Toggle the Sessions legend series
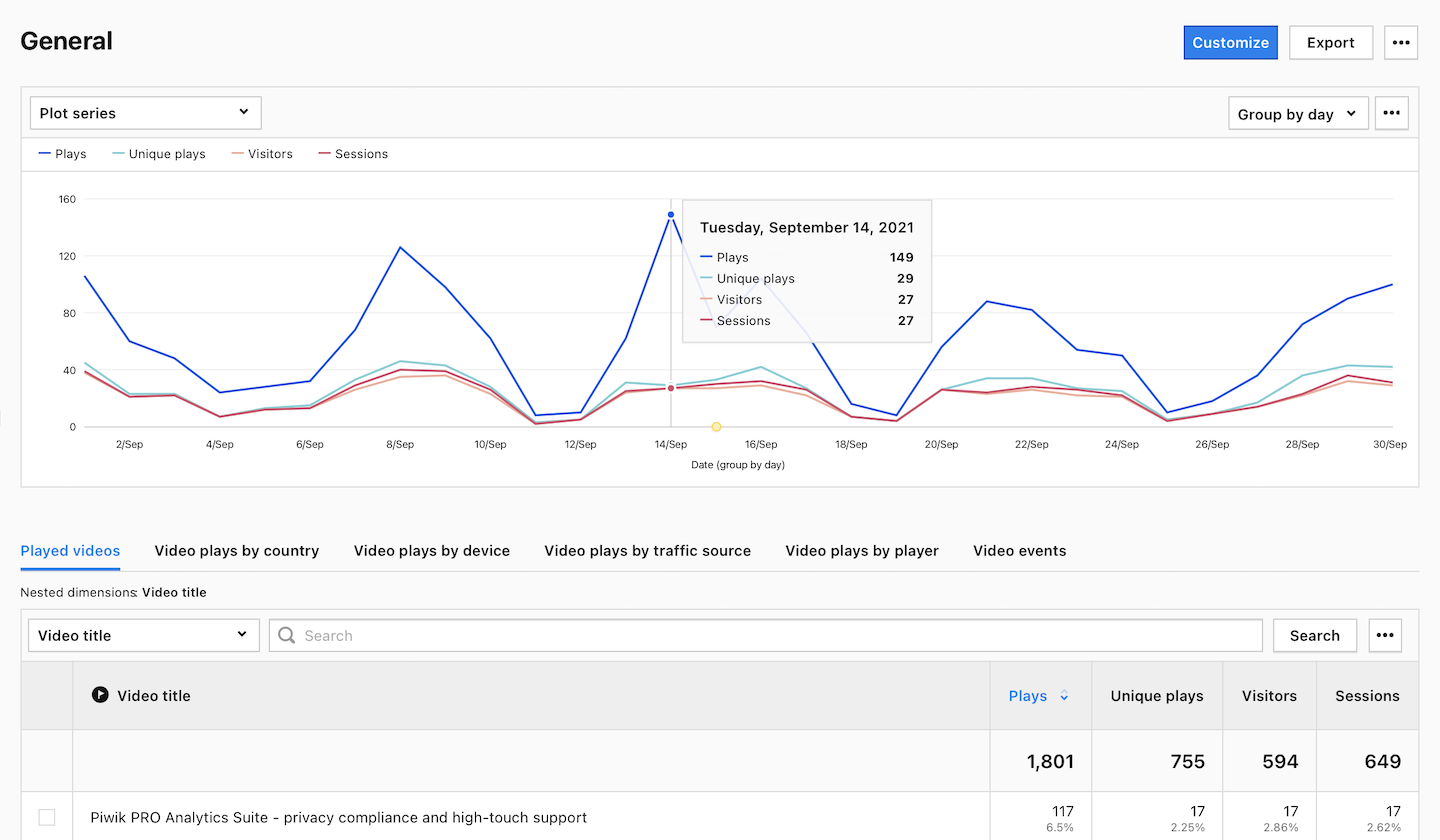This screenshot has height=840, width=1440. pos(352,154)
